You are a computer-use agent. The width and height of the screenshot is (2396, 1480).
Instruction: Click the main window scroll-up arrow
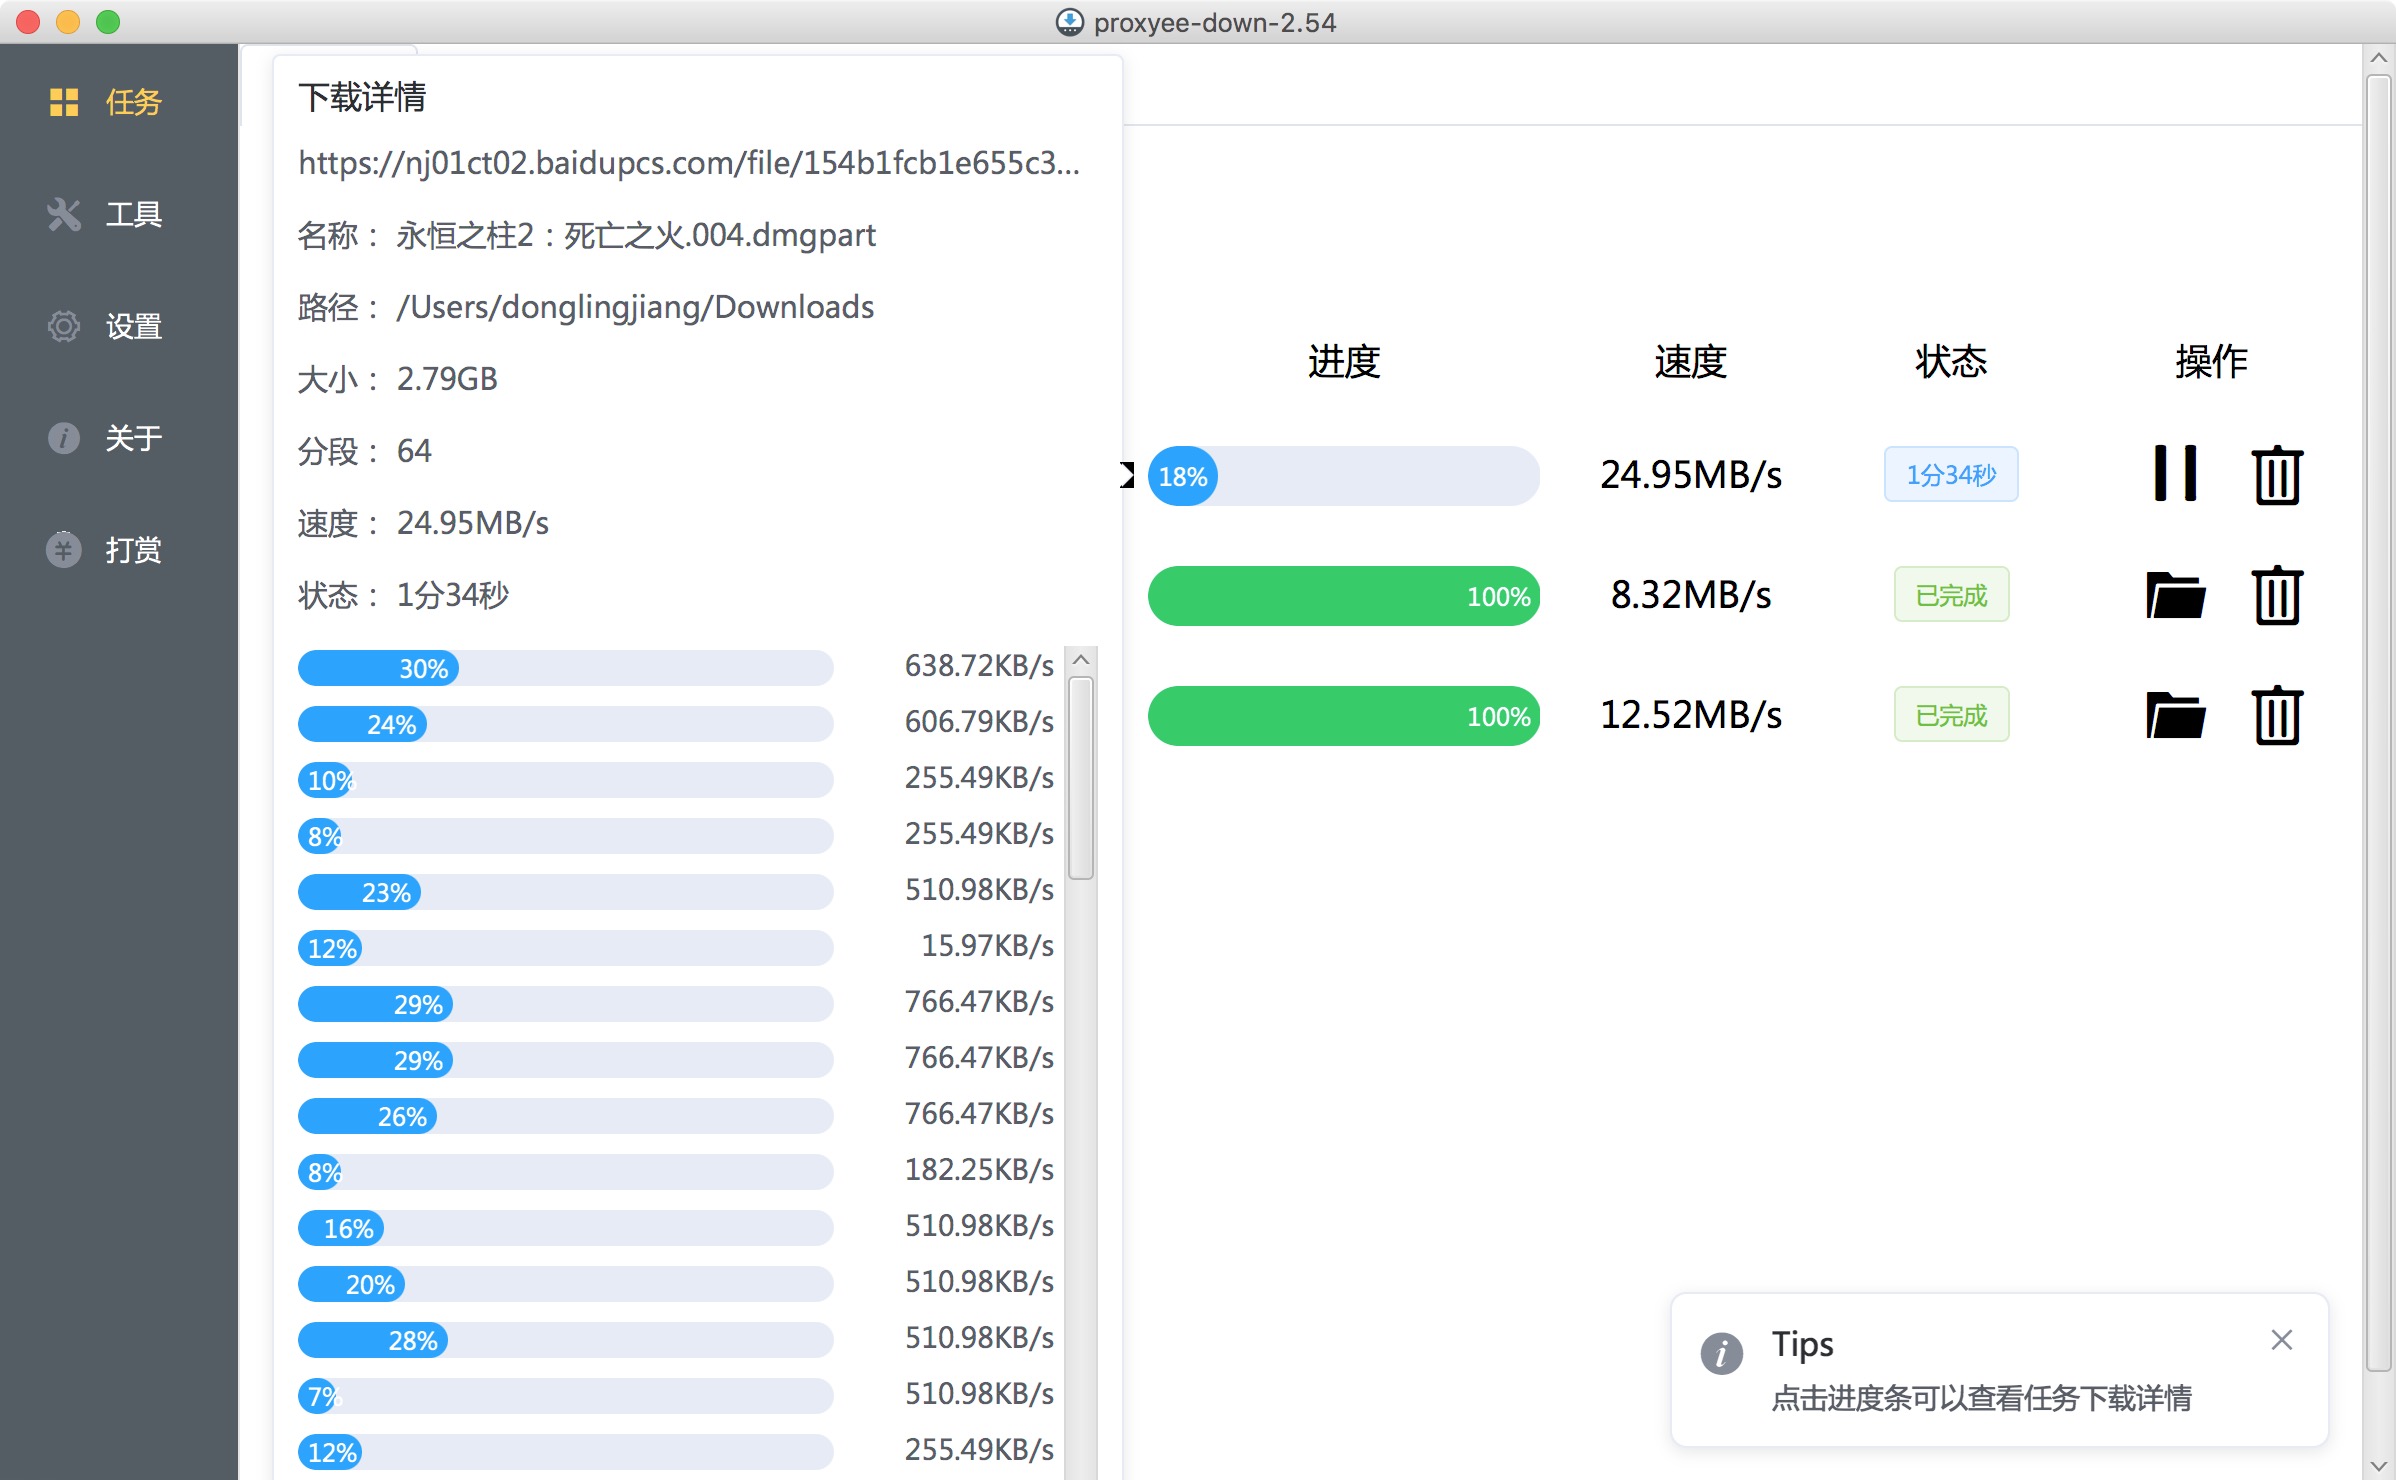2379,58
